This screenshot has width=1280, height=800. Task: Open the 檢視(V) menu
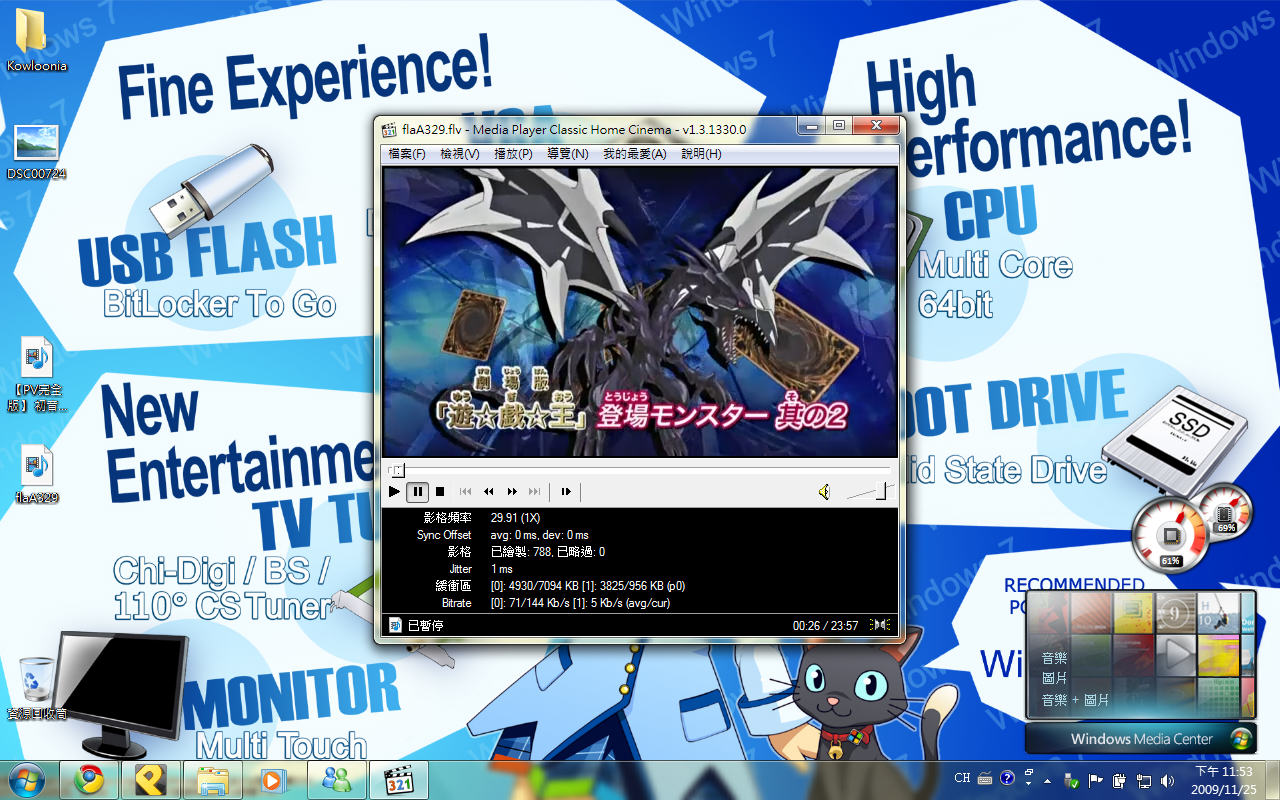pos(459,154)
